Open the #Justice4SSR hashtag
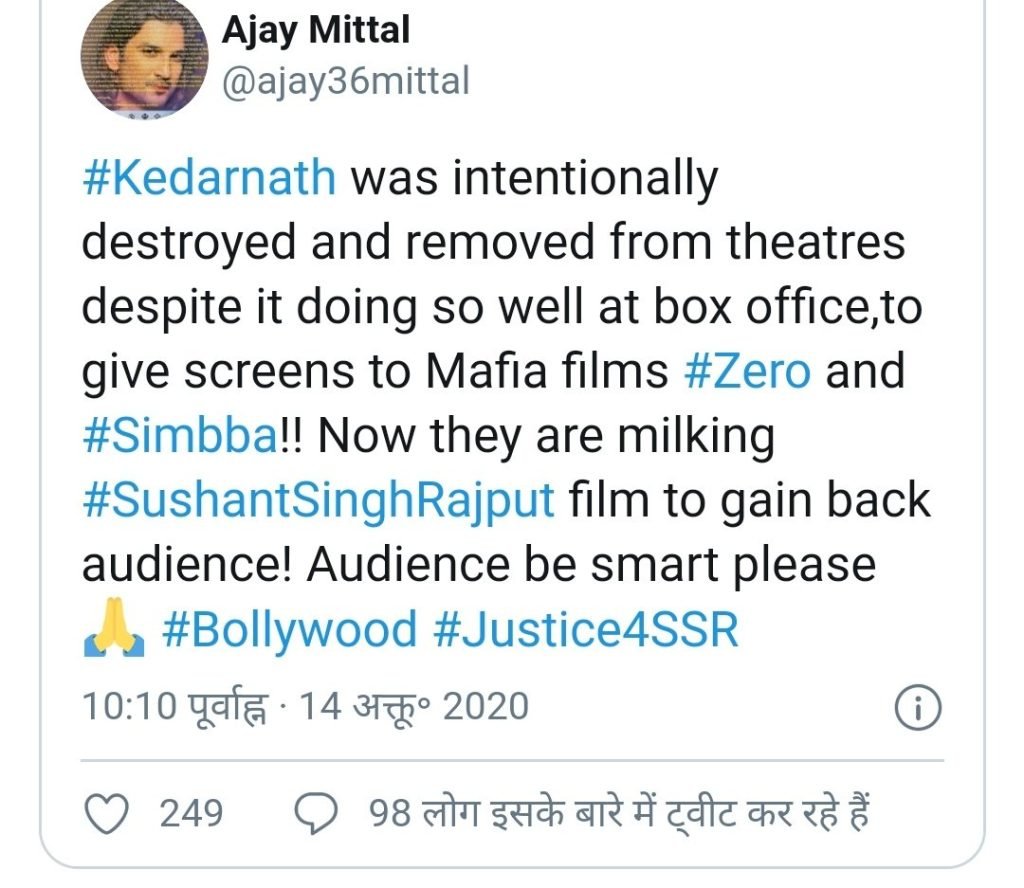Screen dimensions: 1024x888 click(586, 629)
